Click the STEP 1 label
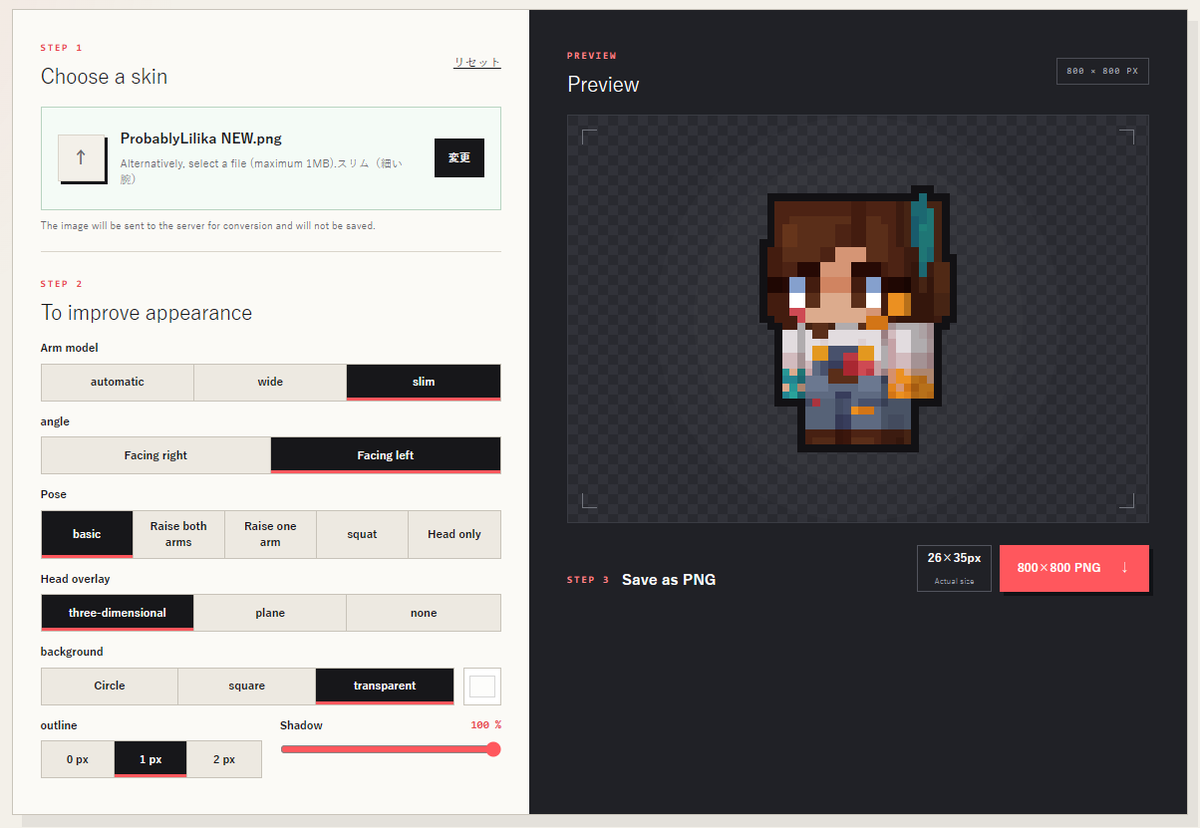Viewport: 1200px width, 828px height. click(62, 48)
